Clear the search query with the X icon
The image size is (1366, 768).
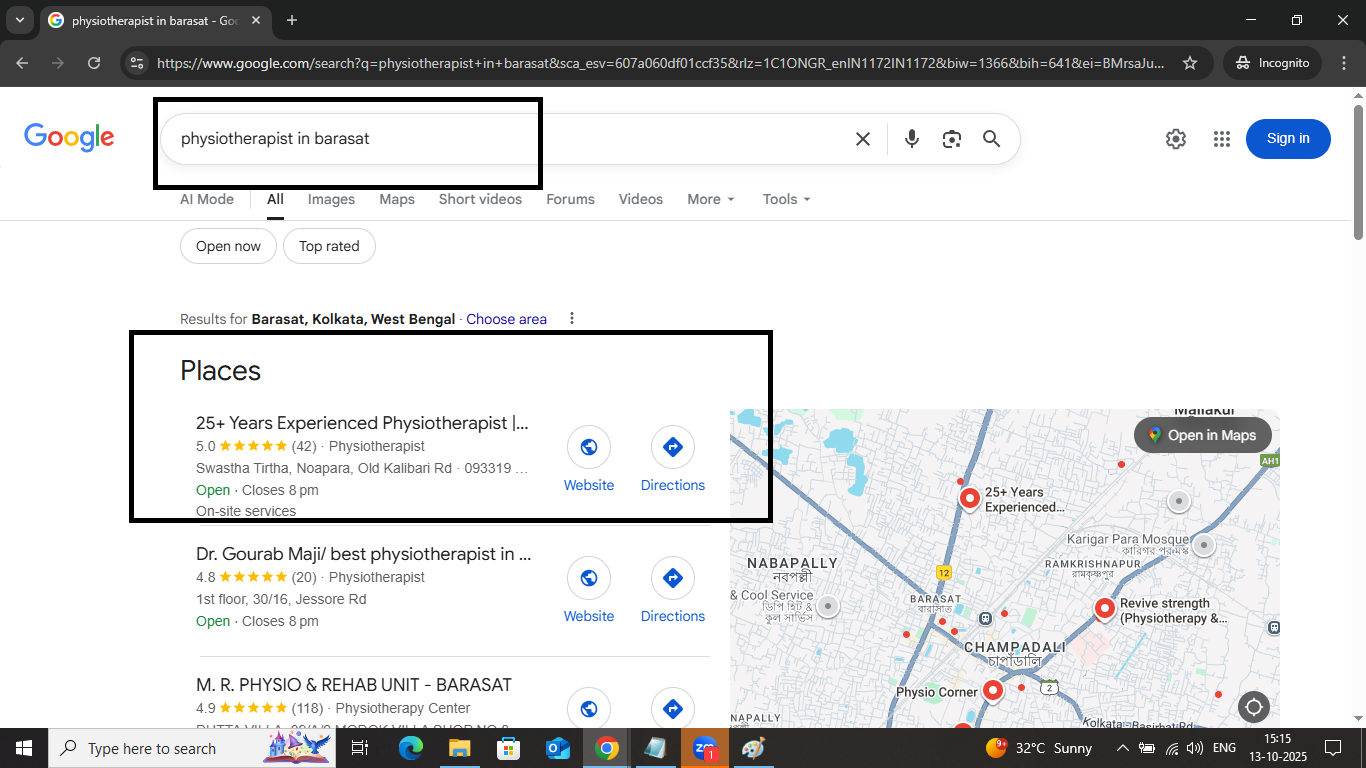[x=862, y=139]
